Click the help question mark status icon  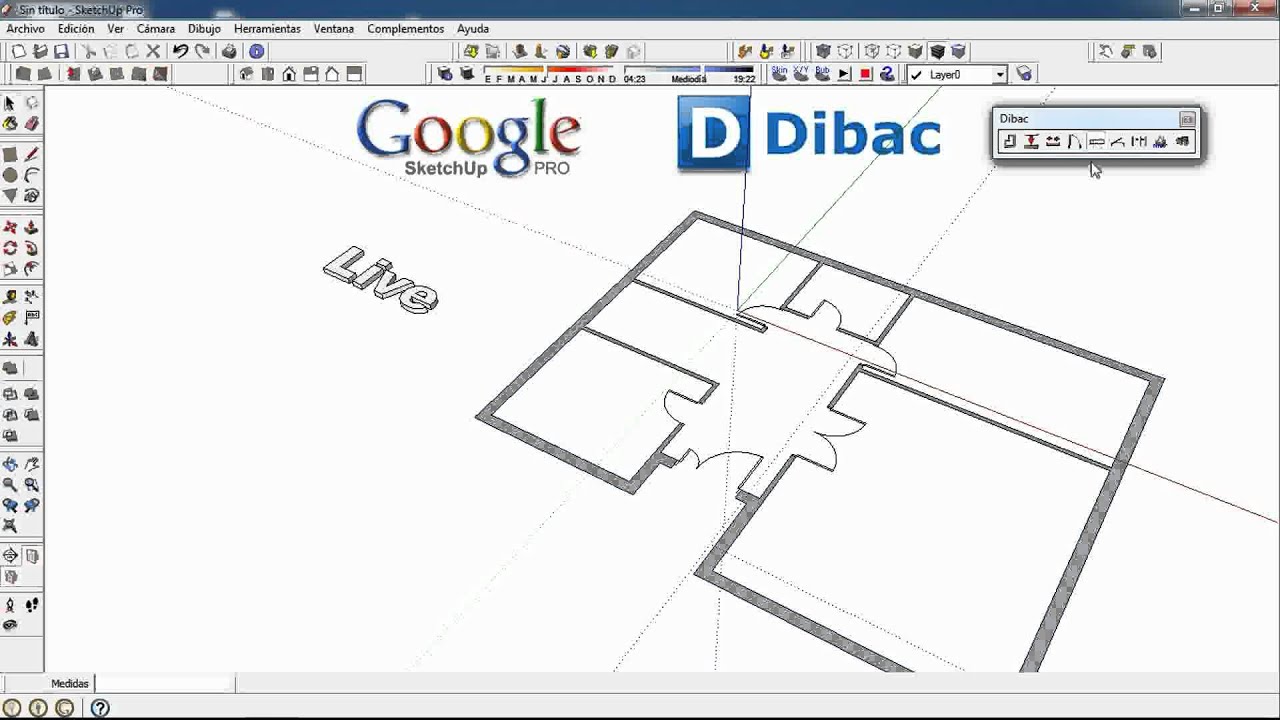100,708
